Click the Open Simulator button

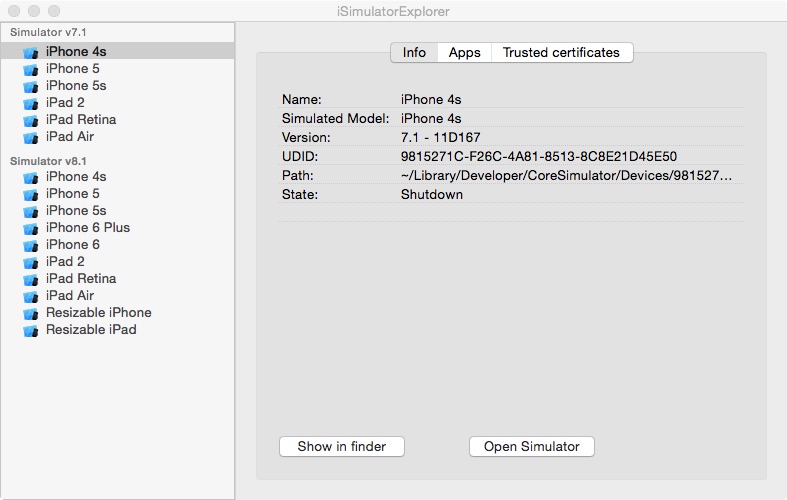(532, 446)
